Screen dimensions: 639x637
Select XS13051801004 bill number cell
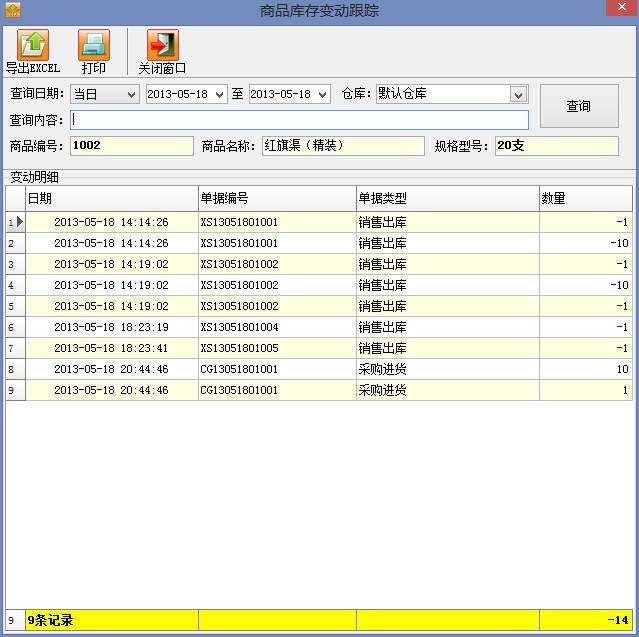click(x=277, y=327)
